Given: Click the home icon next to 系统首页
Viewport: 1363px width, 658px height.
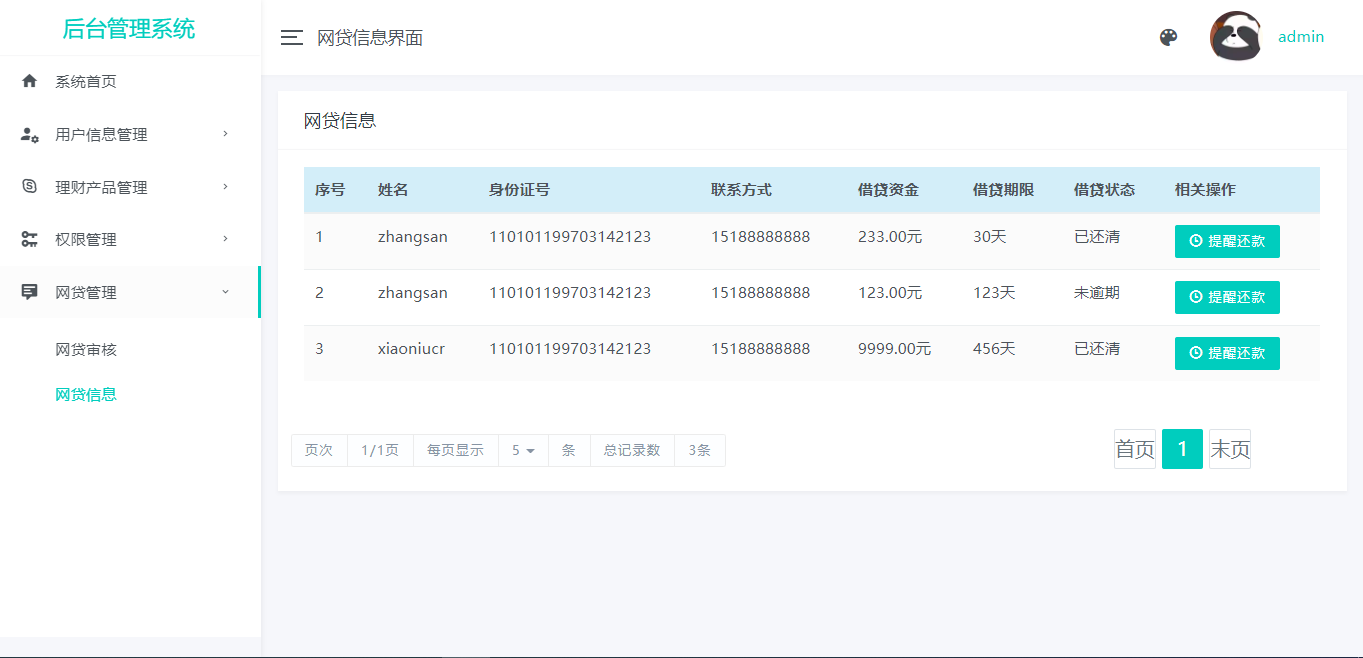Looking at the screenshot, I should (29, 81).
